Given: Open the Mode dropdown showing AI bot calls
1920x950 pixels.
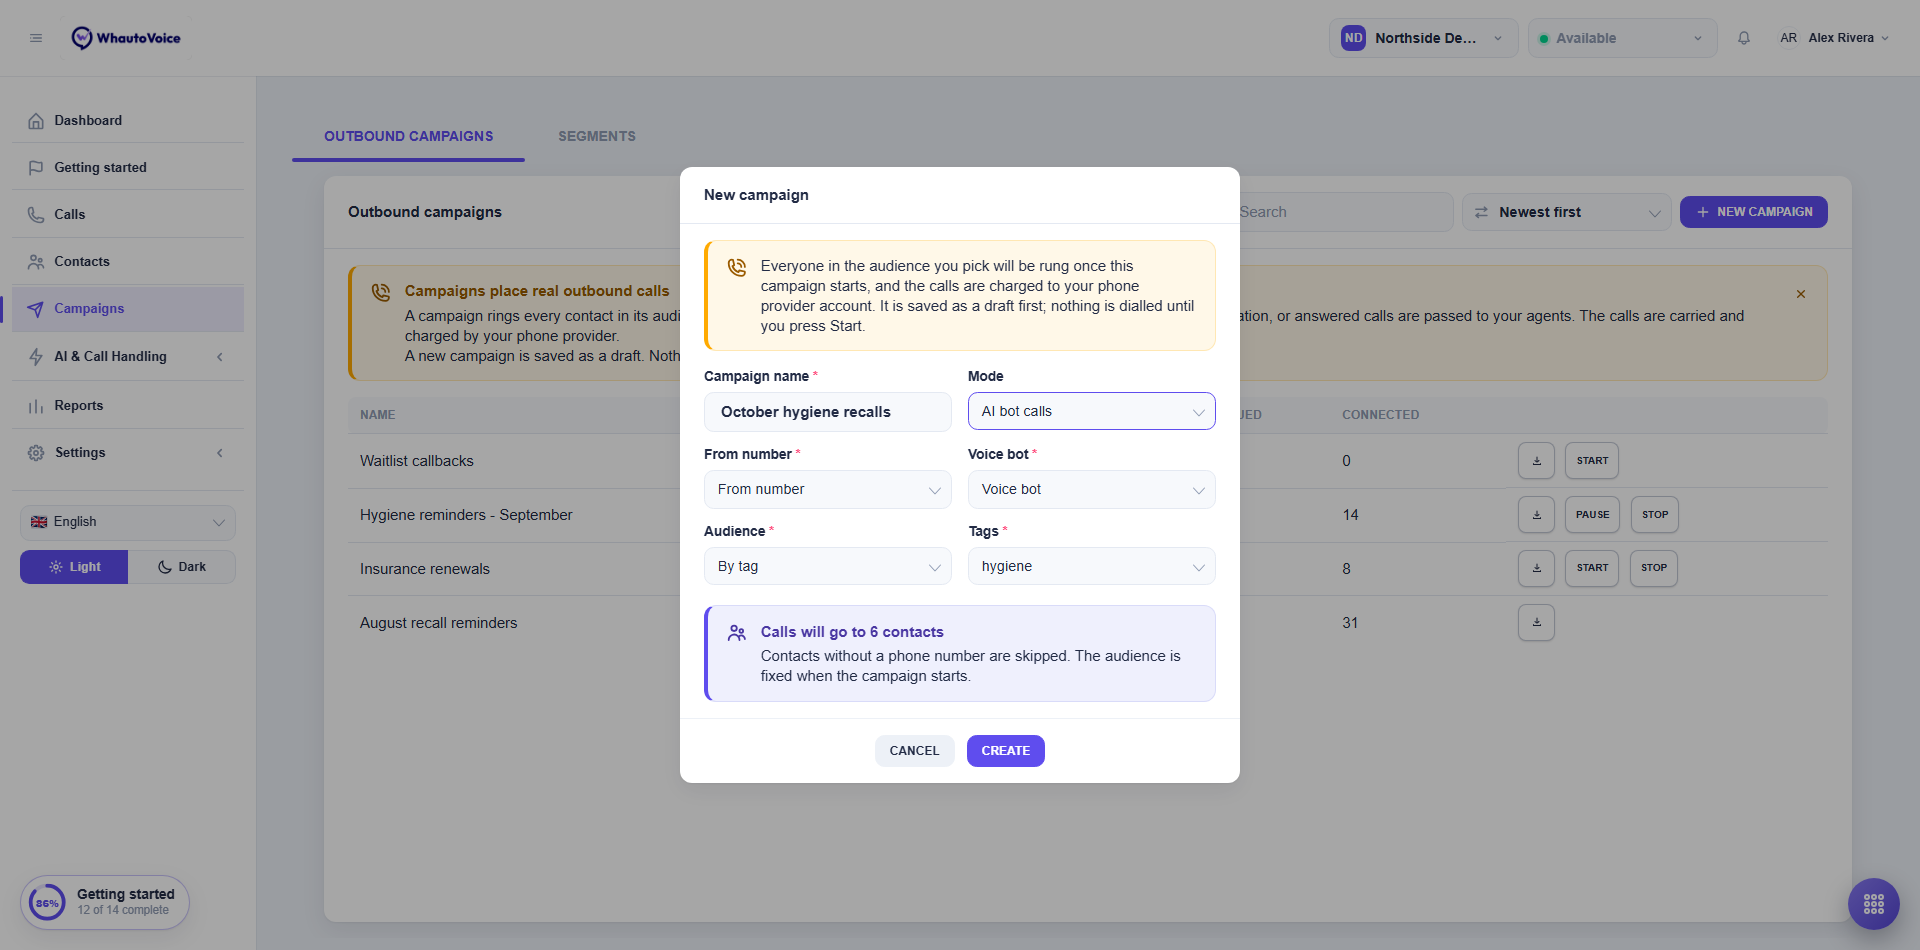Looking at the screenshot, I should (x=1092, y=411).
